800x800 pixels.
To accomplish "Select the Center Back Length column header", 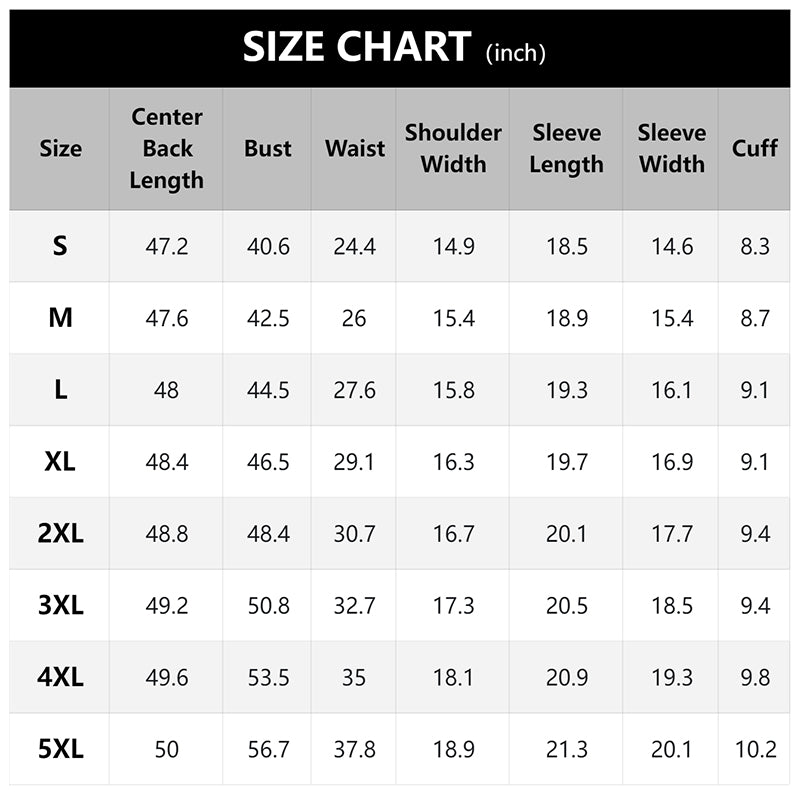I will (166, 148).
